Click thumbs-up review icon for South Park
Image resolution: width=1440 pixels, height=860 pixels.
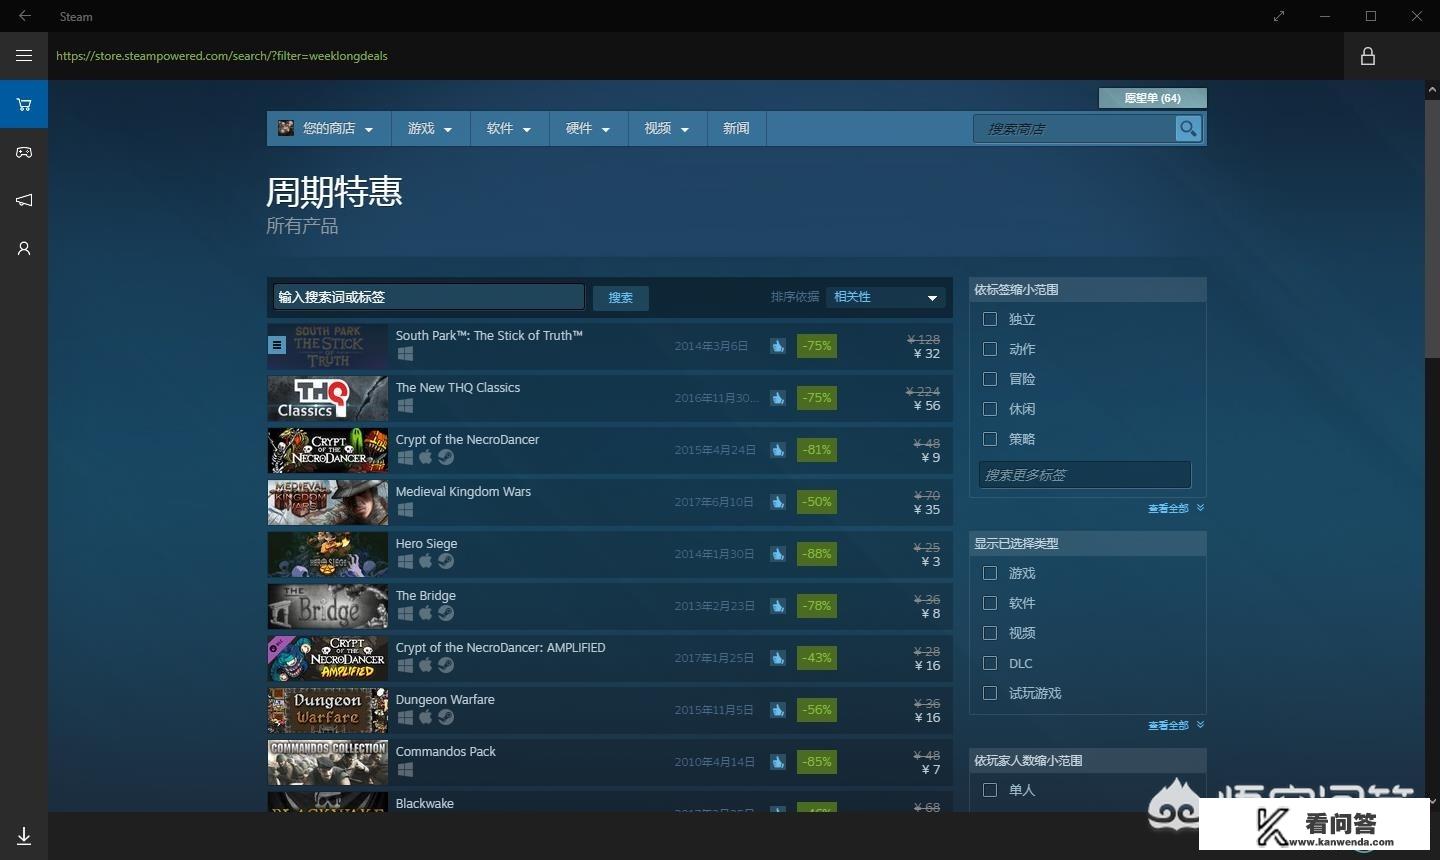pyautogui.click(x=778, y=346)
